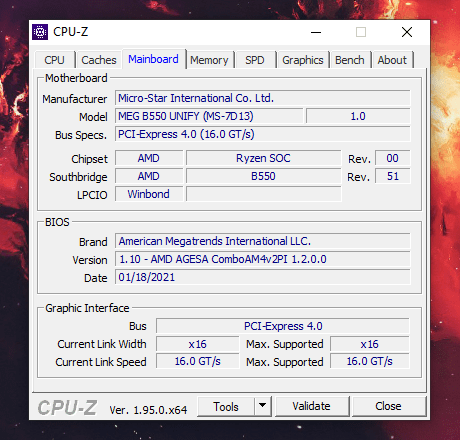Click the CPU-Z app icon in title bar
Screen dimensions: 460x440
click(x=40, y=32)
